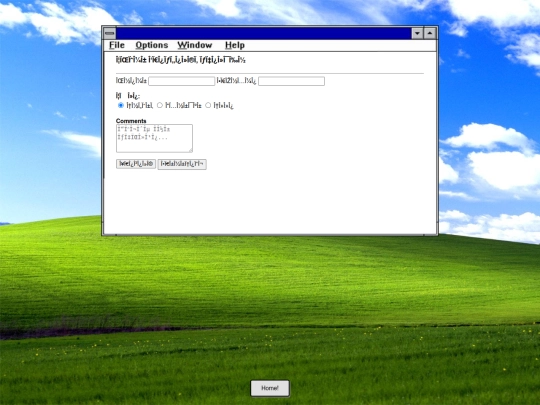The height and width of the screenshot is (405, 540).
Task: Maximize window with the up-arrow title button
Action: pyautogui.click(x=430, y=33)
